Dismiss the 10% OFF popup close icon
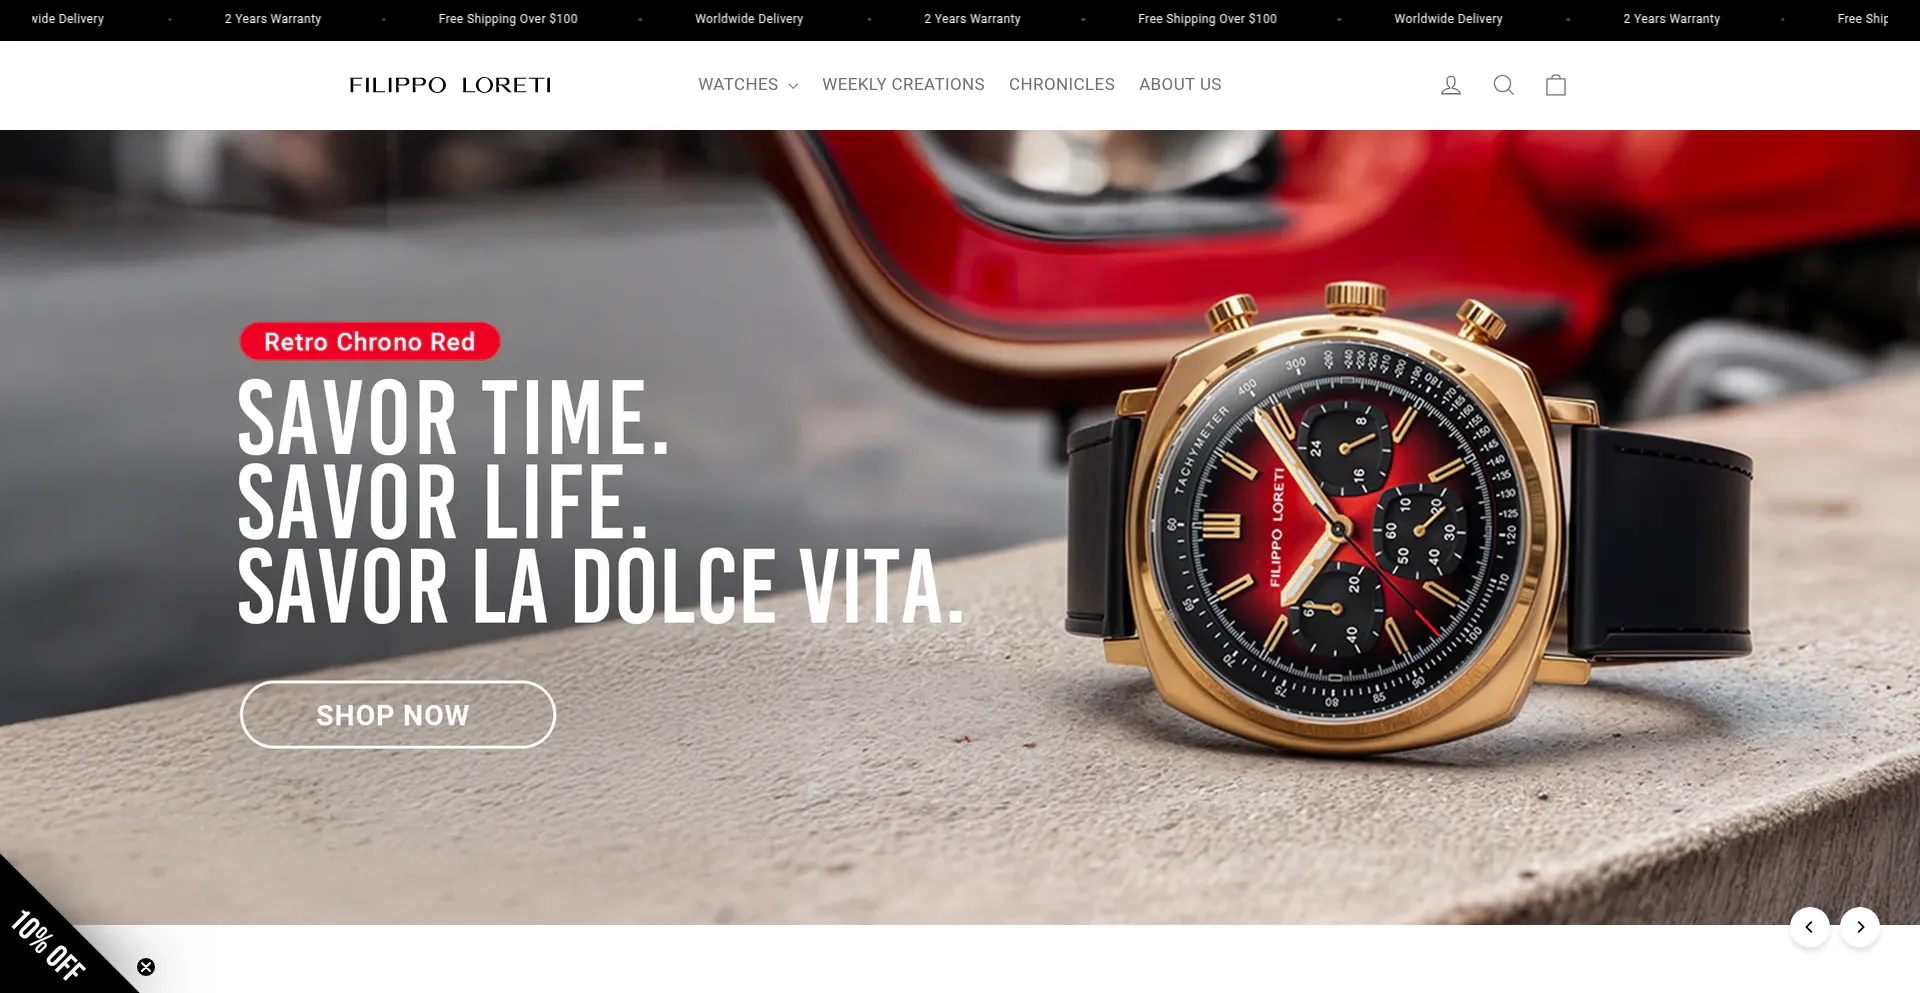 (x=146, y=967)
